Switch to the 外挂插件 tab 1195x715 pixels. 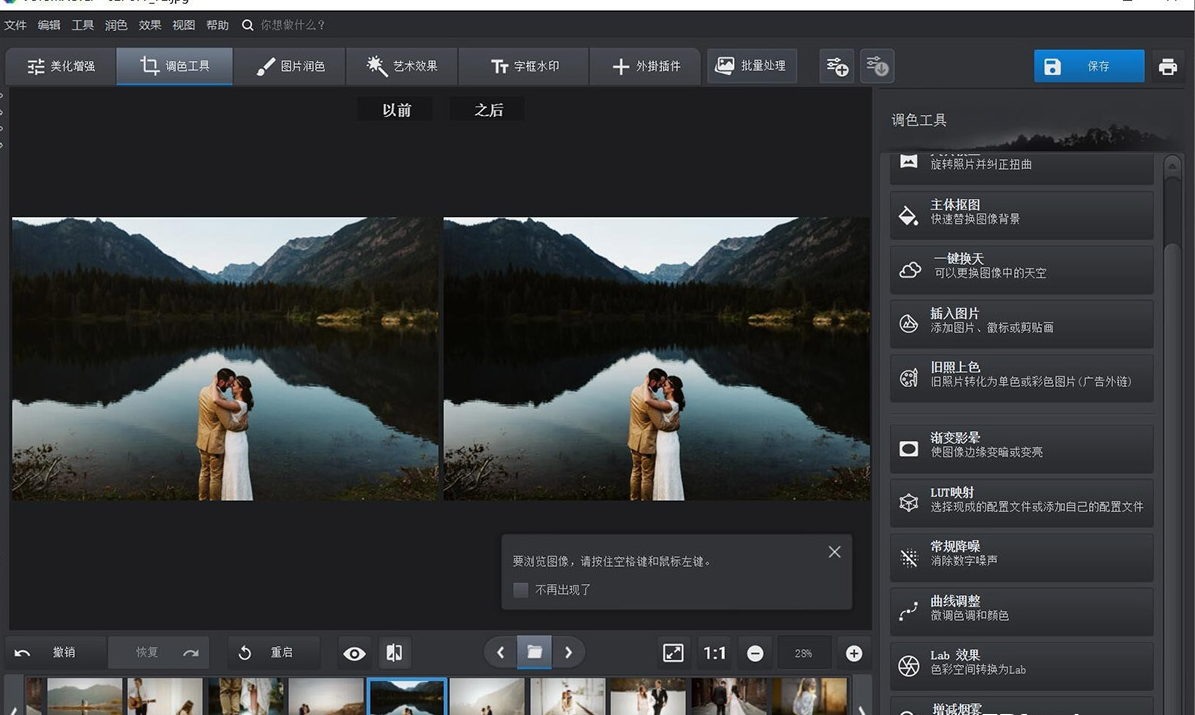point(646,66)
